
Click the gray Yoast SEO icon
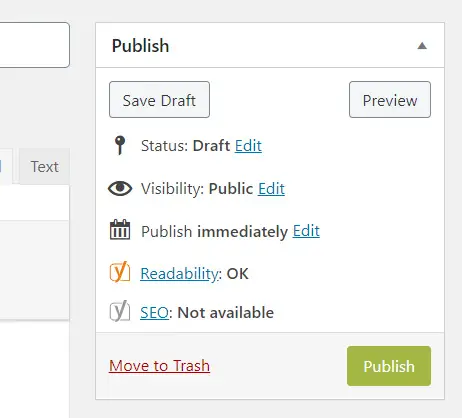[120, 311]
